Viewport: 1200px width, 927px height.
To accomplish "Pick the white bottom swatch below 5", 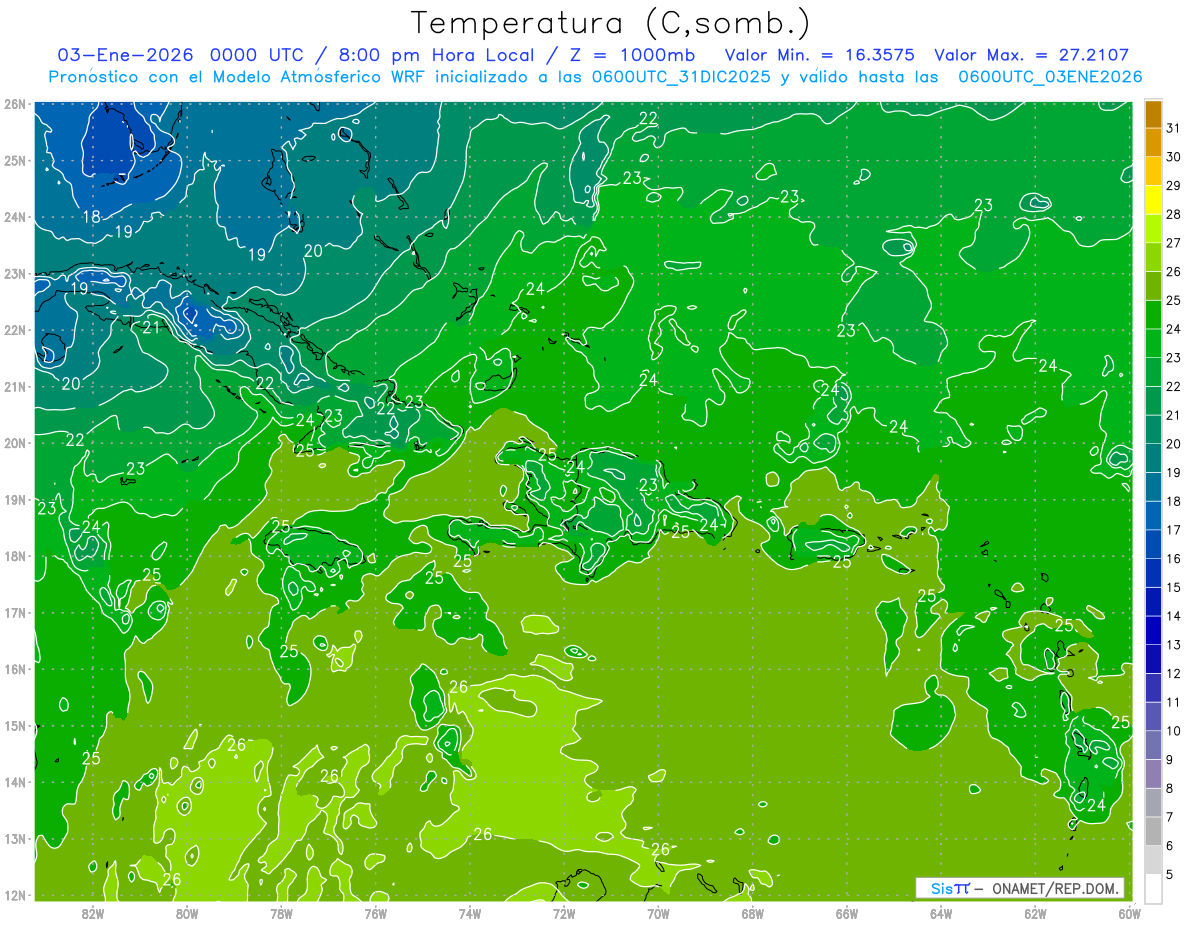I will (1153, 888).
